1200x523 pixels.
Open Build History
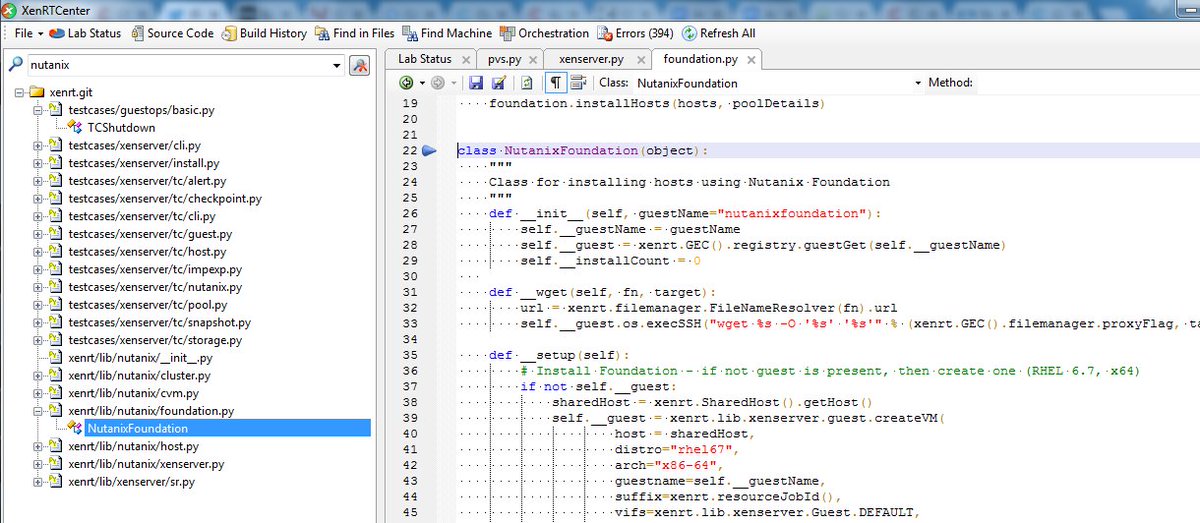point(264,33)
